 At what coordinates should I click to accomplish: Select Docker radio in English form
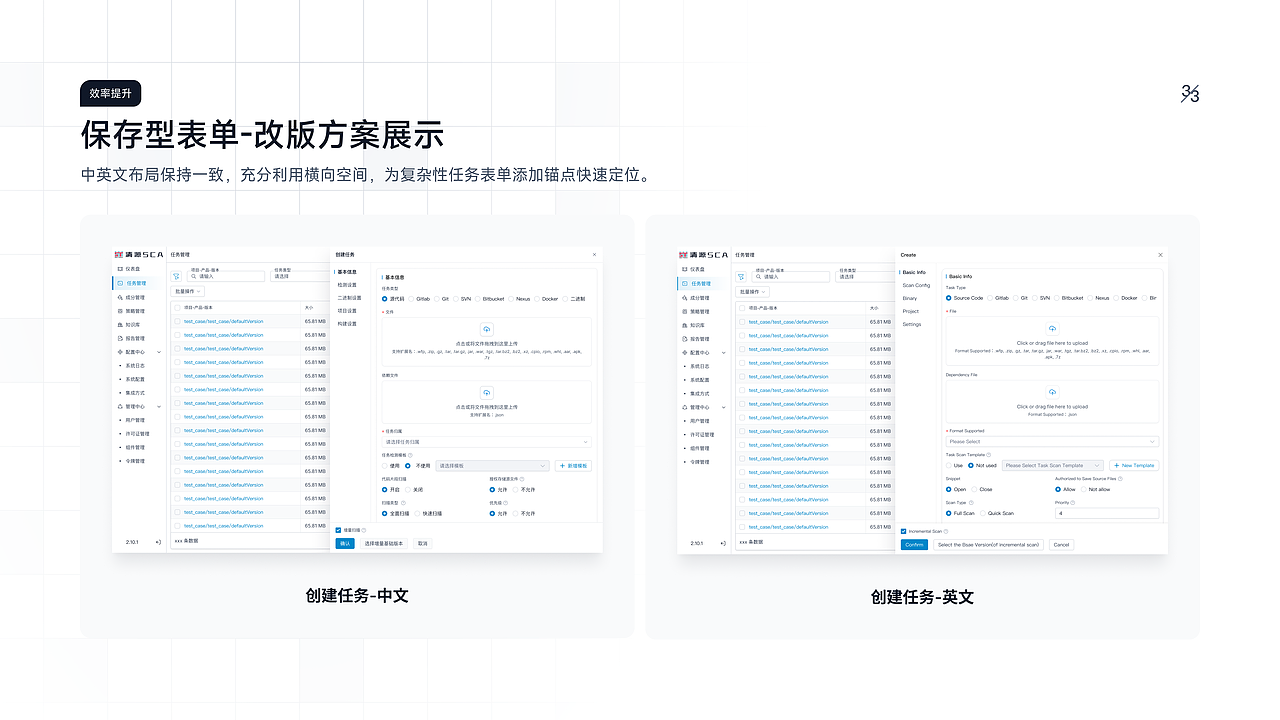1117,298
